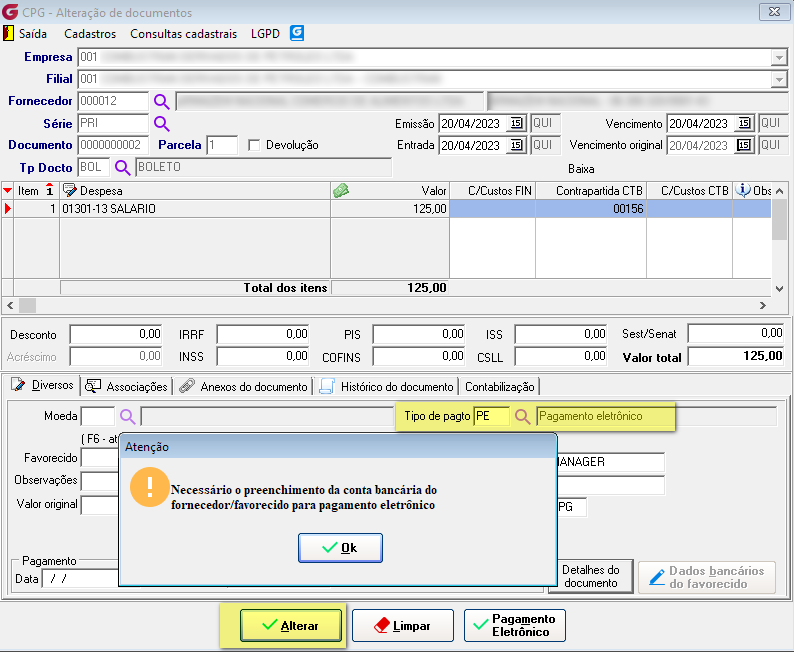The width and height of the screenshot is (794, 652).
Task: Click the Limpar button
Action: pos(403,626)
